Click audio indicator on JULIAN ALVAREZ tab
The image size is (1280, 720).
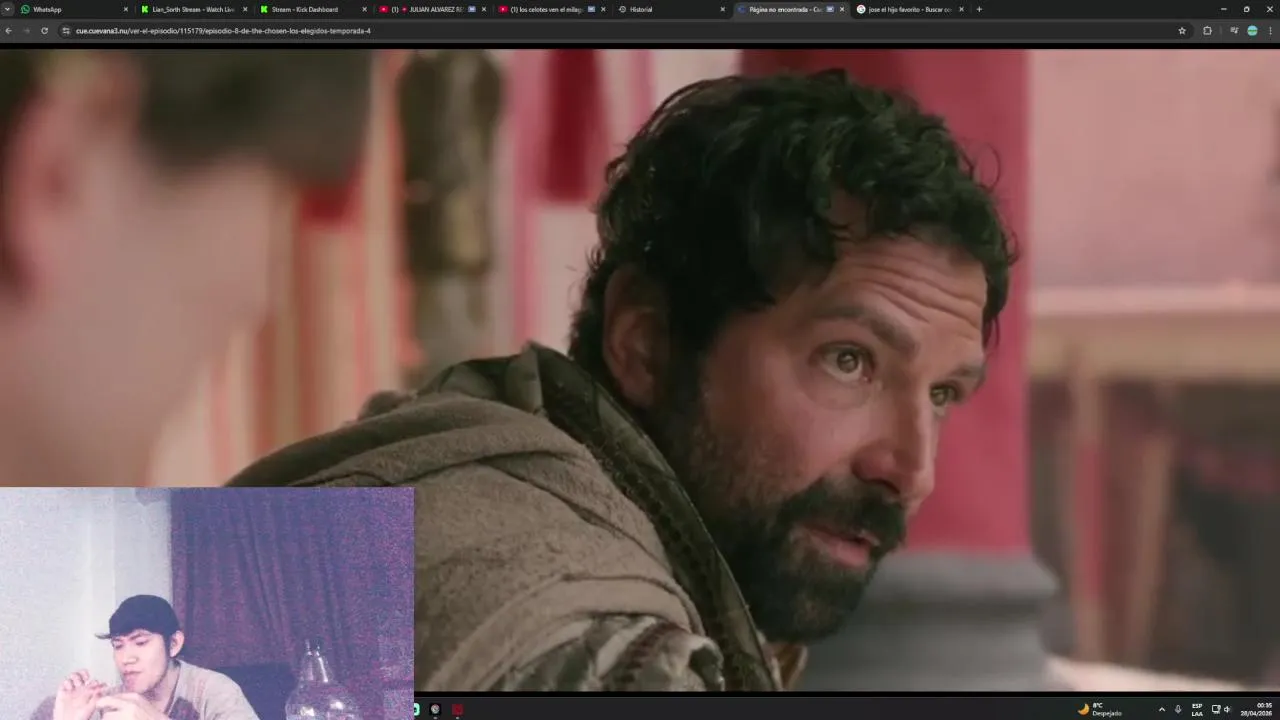(472, 9)
